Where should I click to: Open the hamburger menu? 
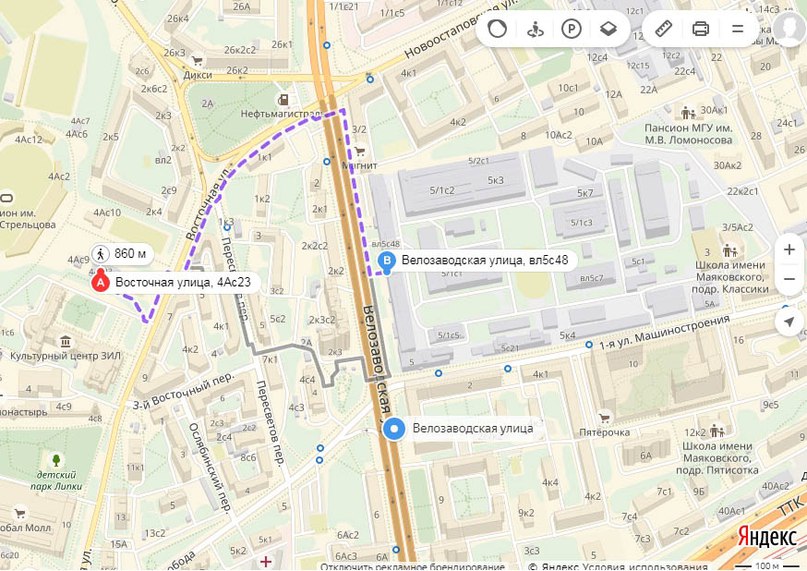tap(738, 28)
